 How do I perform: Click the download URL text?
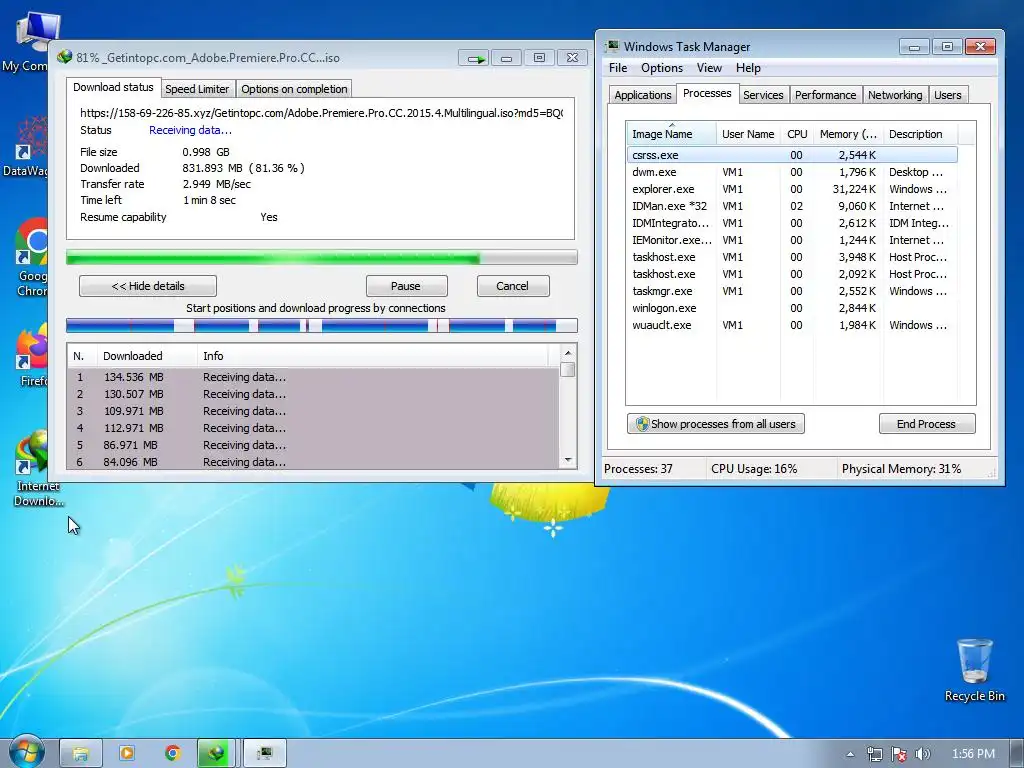(x=321, y=113)
